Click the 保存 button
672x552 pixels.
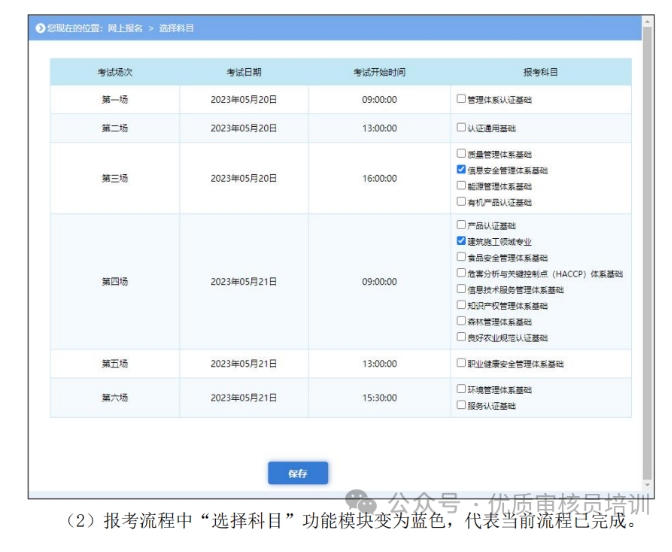tap(297, 473)
